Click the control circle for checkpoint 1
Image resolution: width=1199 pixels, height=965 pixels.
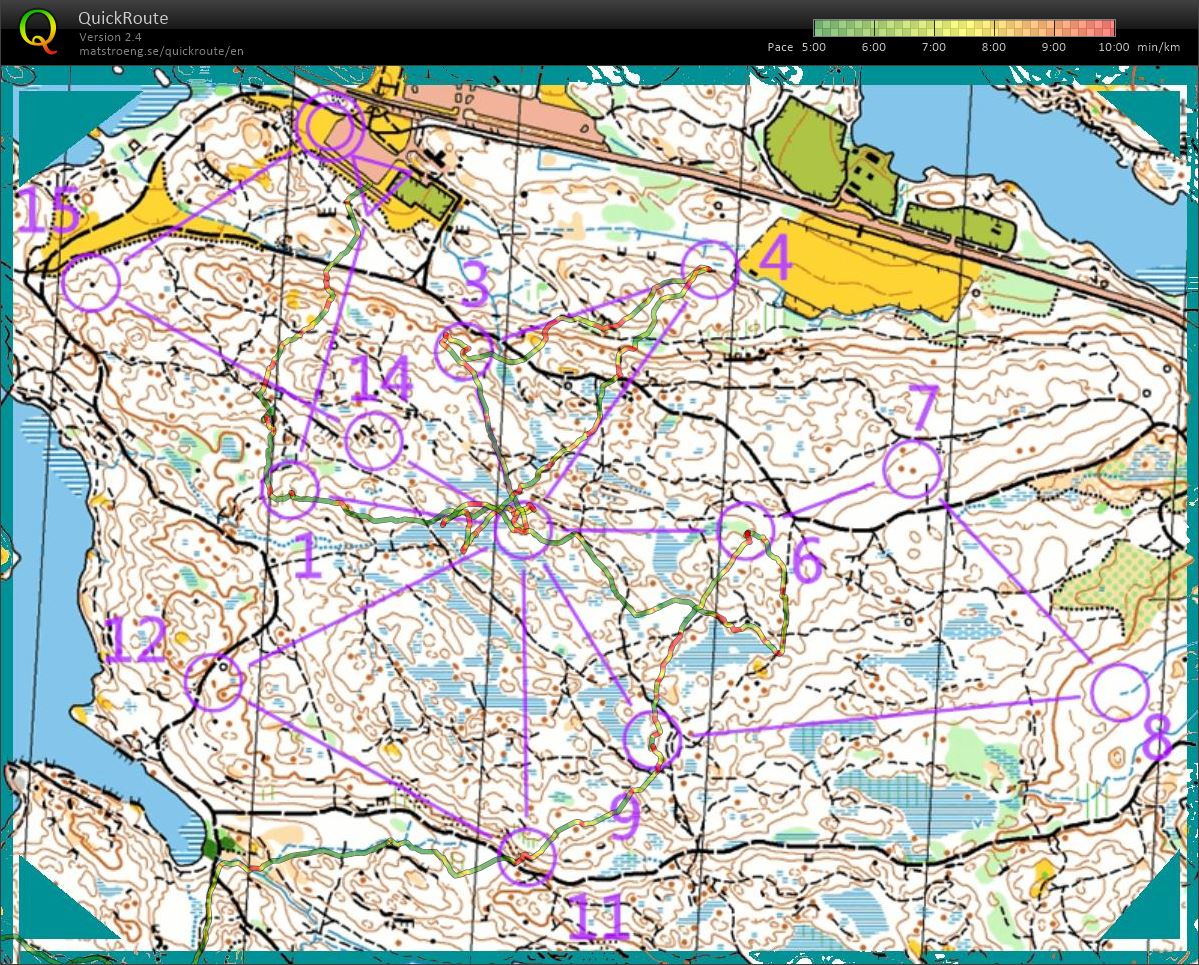point(290,490)
